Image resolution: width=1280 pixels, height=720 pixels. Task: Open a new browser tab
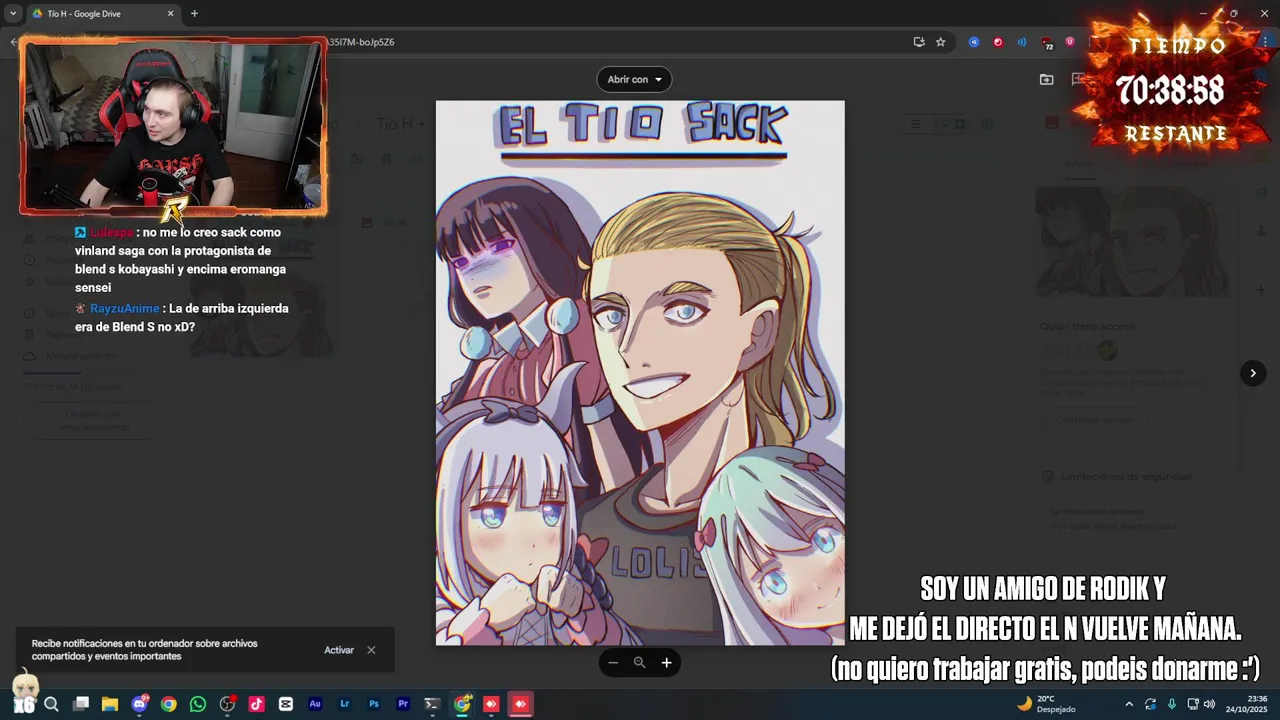(194, 13)
